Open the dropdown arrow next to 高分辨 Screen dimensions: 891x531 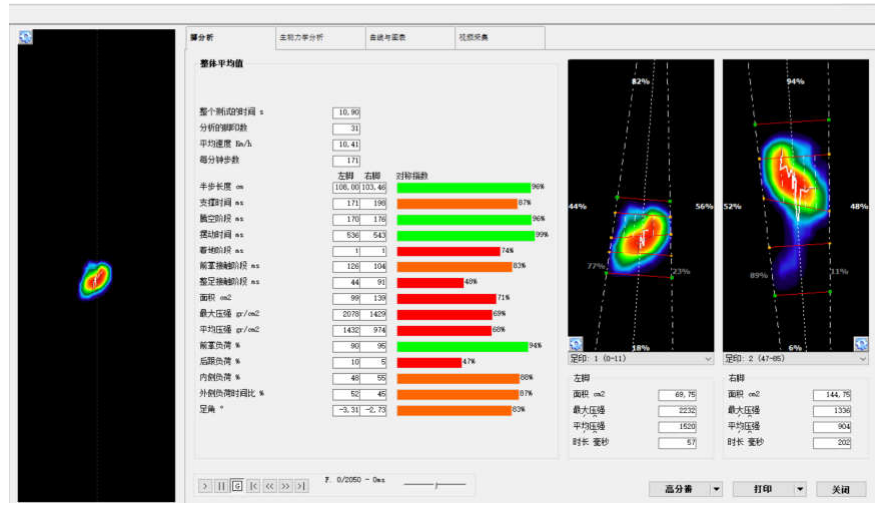click(x=716, y=489)
